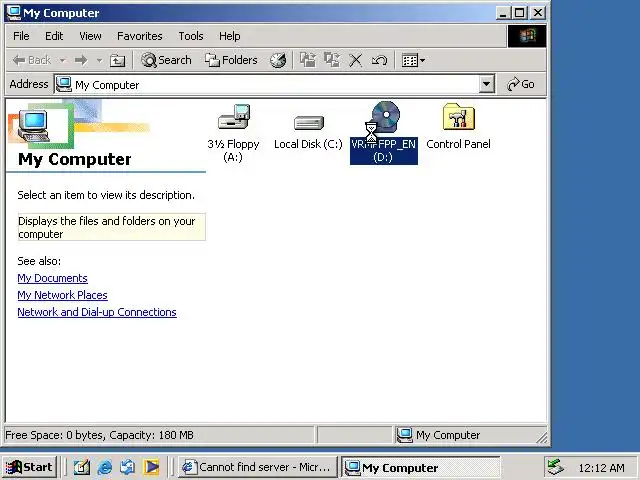Open the File menu
Viewport: 640px width, 480px height.
(x=21, y=36)
